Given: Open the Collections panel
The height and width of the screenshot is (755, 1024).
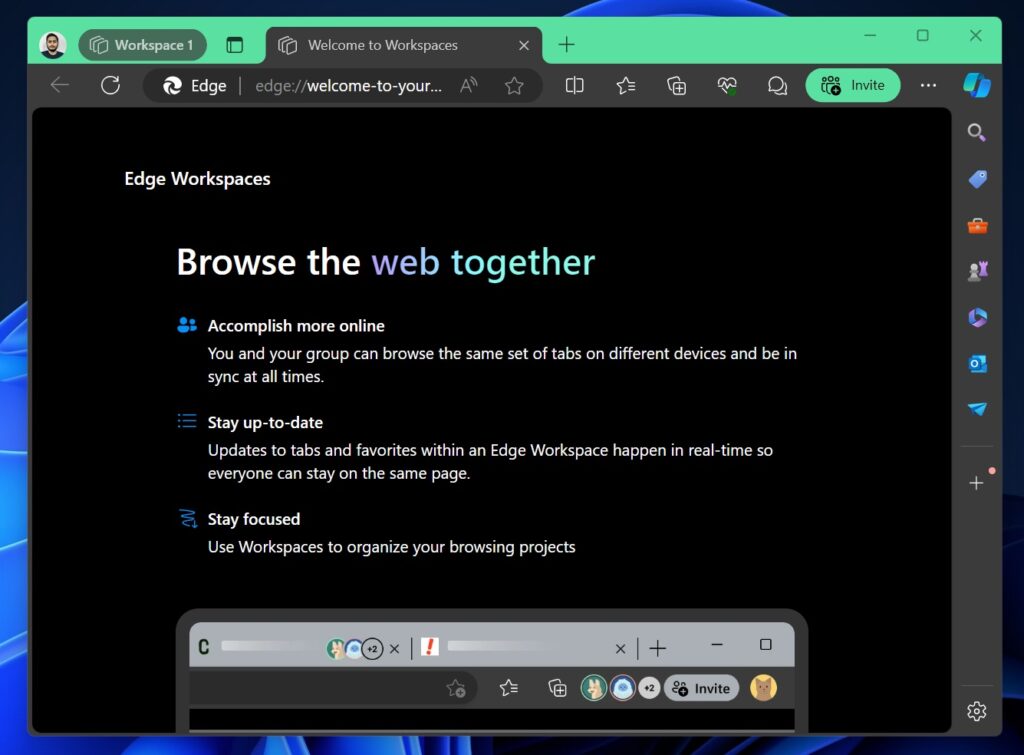Looking at the screenshot, I should coord(676,85).
